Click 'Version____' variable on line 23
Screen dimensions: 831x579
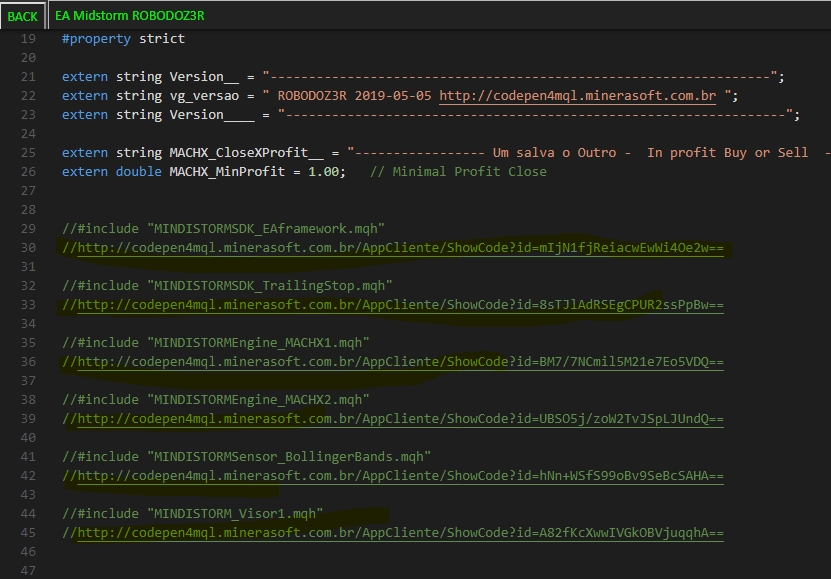[212, 115]
